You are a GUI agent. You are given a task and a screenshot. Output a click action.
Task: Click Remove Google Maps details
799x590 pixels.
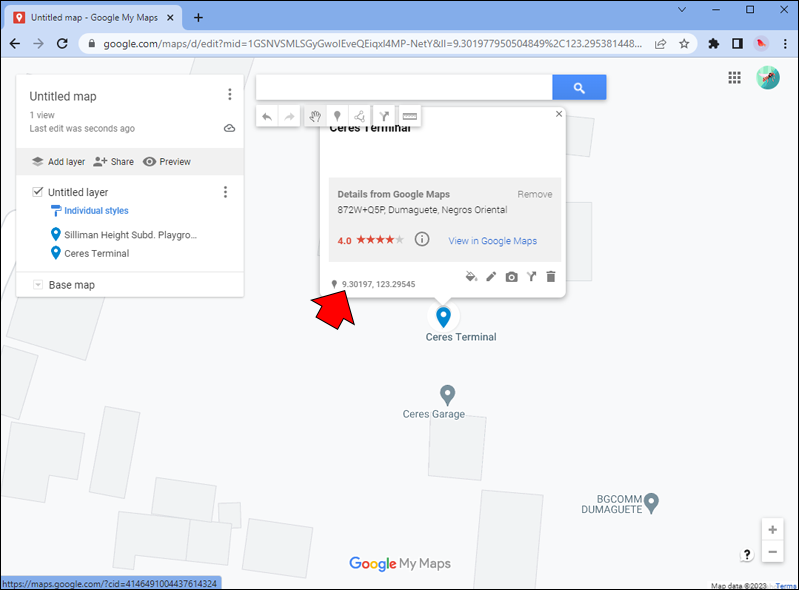click(535, 194)
